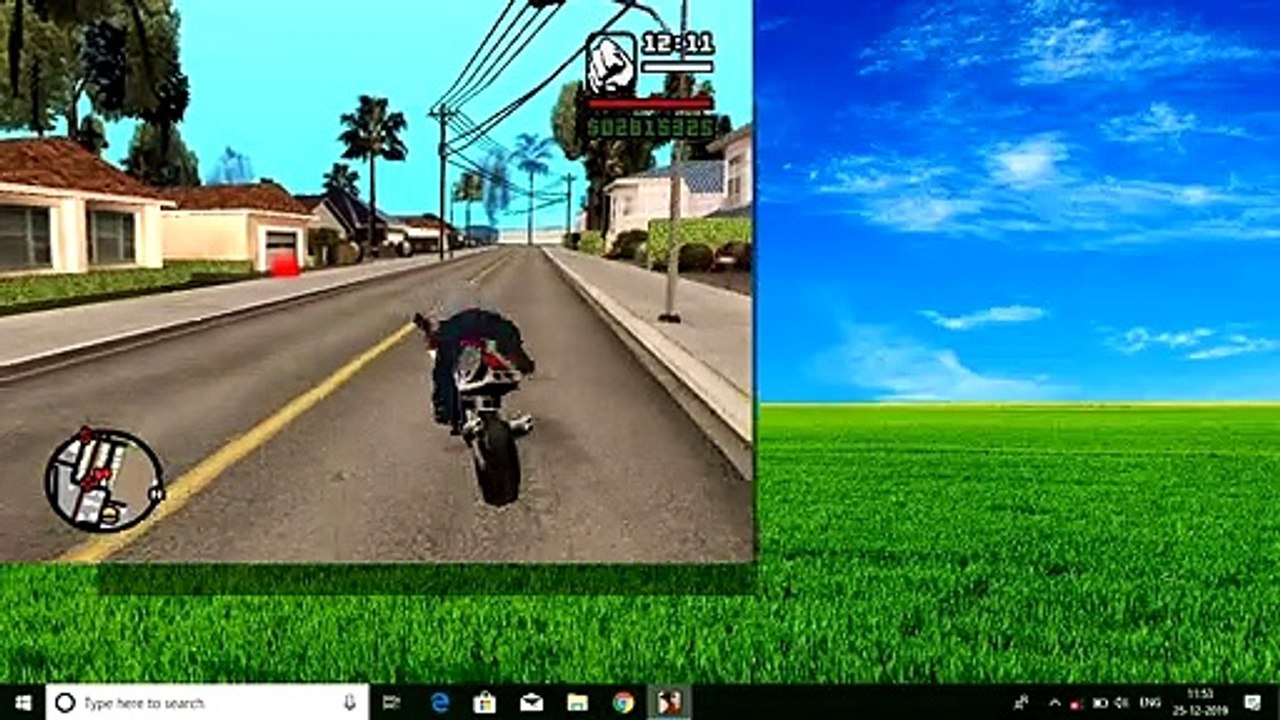Open the Action Center notifications icon

coord(1252,702)
